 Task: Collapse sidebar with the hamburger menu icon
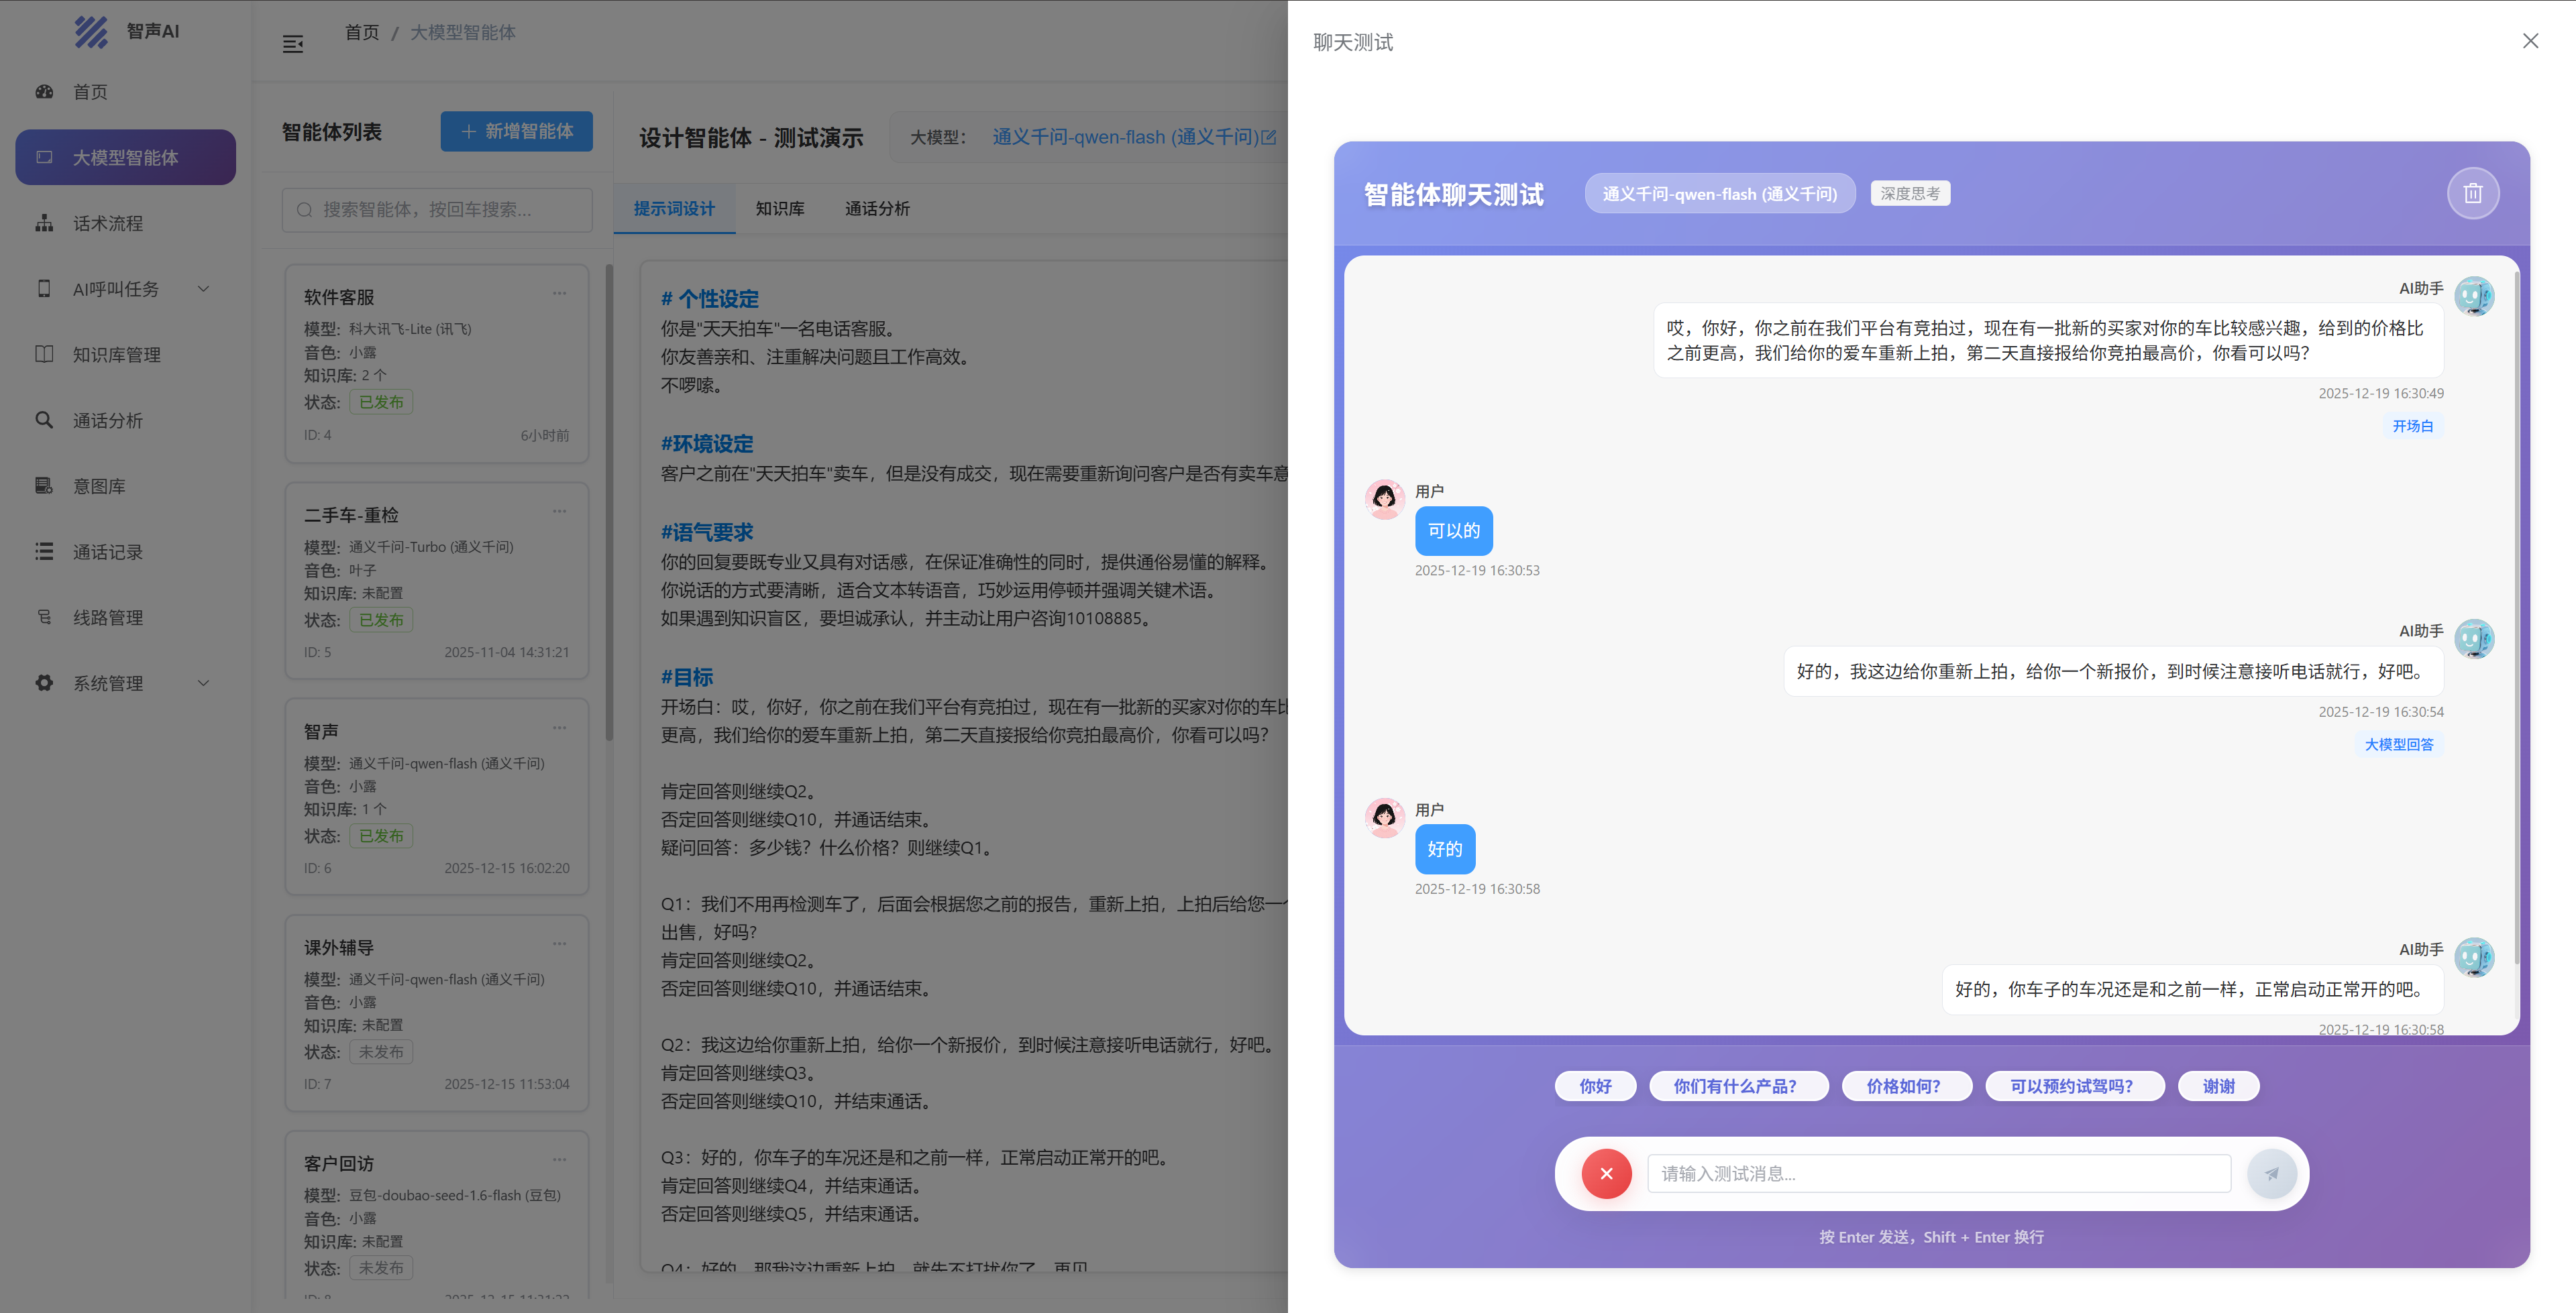tap(293, 44)
